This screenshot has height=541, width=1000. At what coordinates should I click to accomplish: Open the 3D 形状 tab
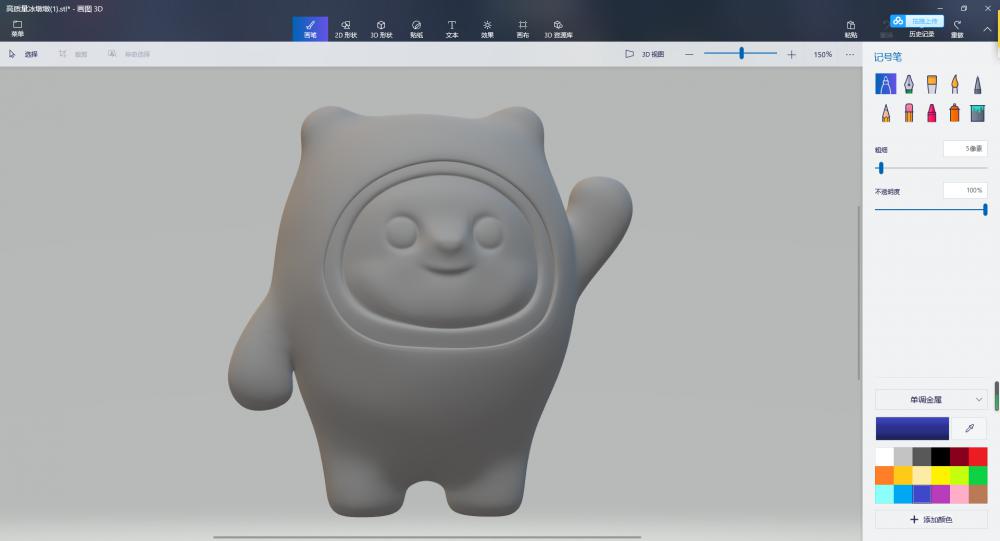tap(381, 29)
